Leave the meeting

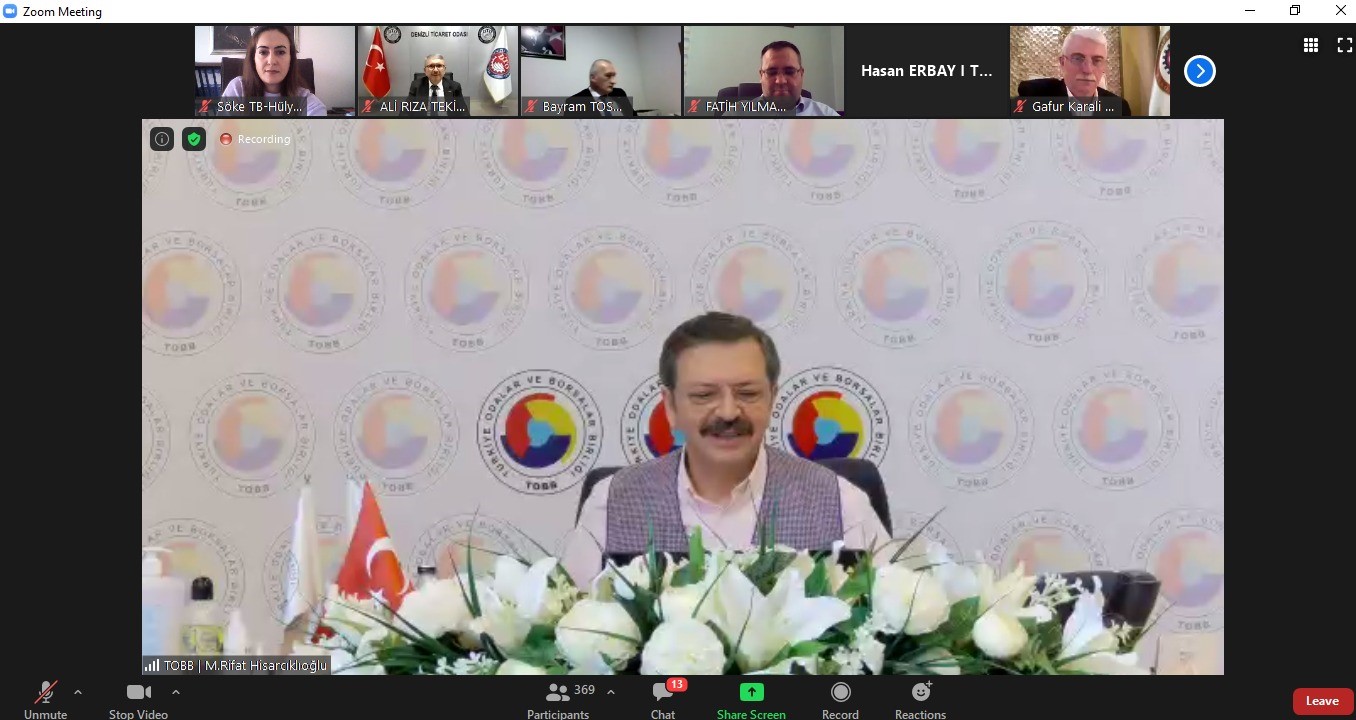(x=1322, y=701)
